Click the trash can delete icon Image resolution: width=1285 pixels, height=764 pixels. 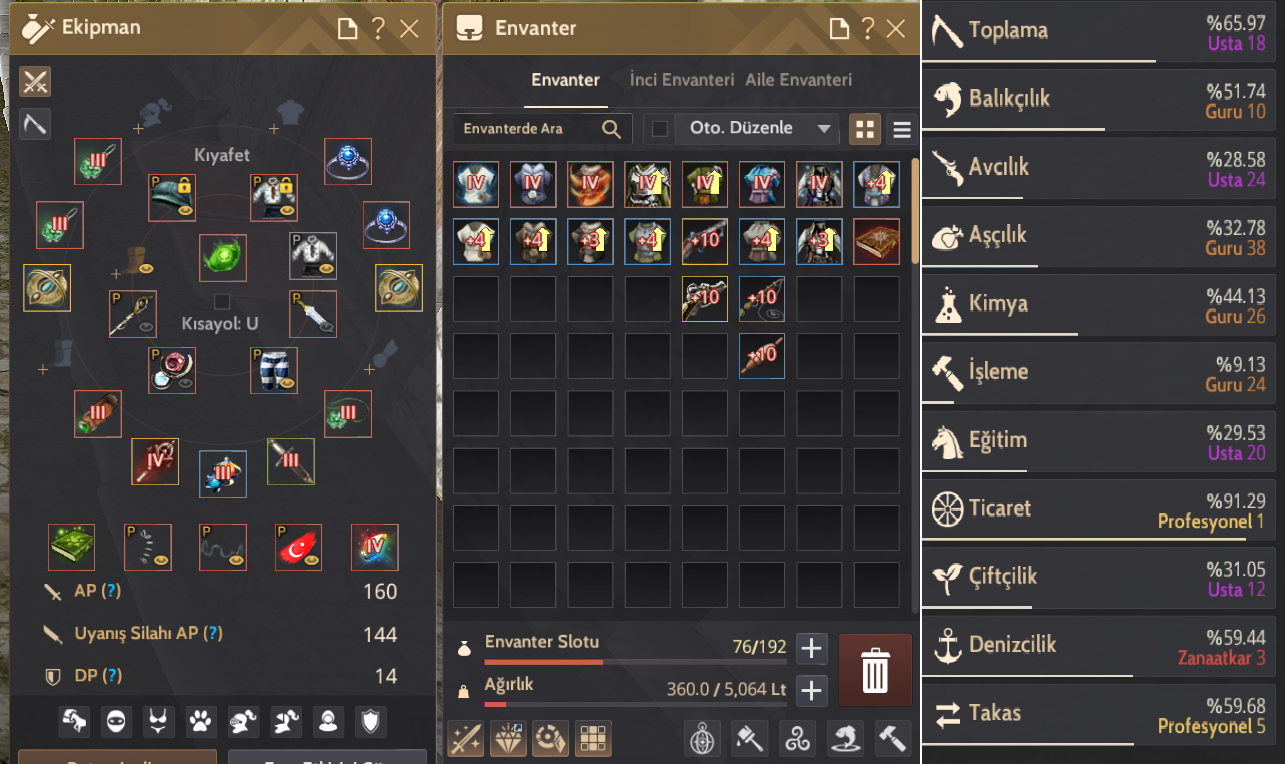point(875,670)
